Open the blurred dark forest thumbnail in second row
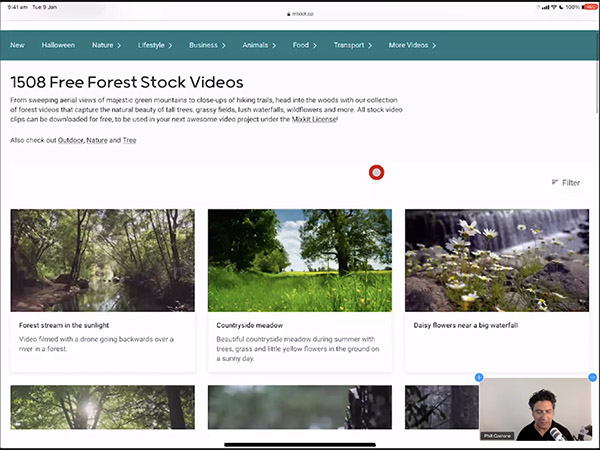The width and height of the screenshot is (600, 450). 300,407
